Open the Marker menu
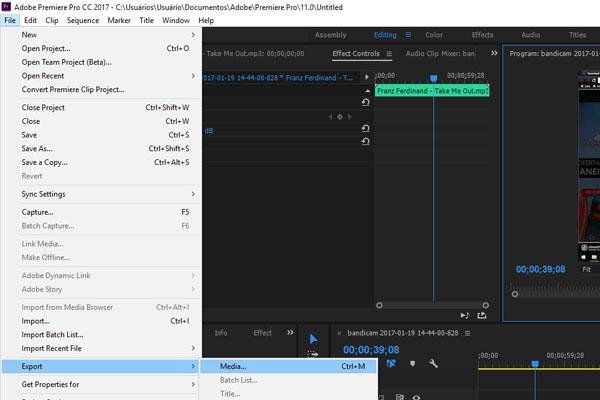This screenshot has height=400, width=600. [x=119, y=20]
